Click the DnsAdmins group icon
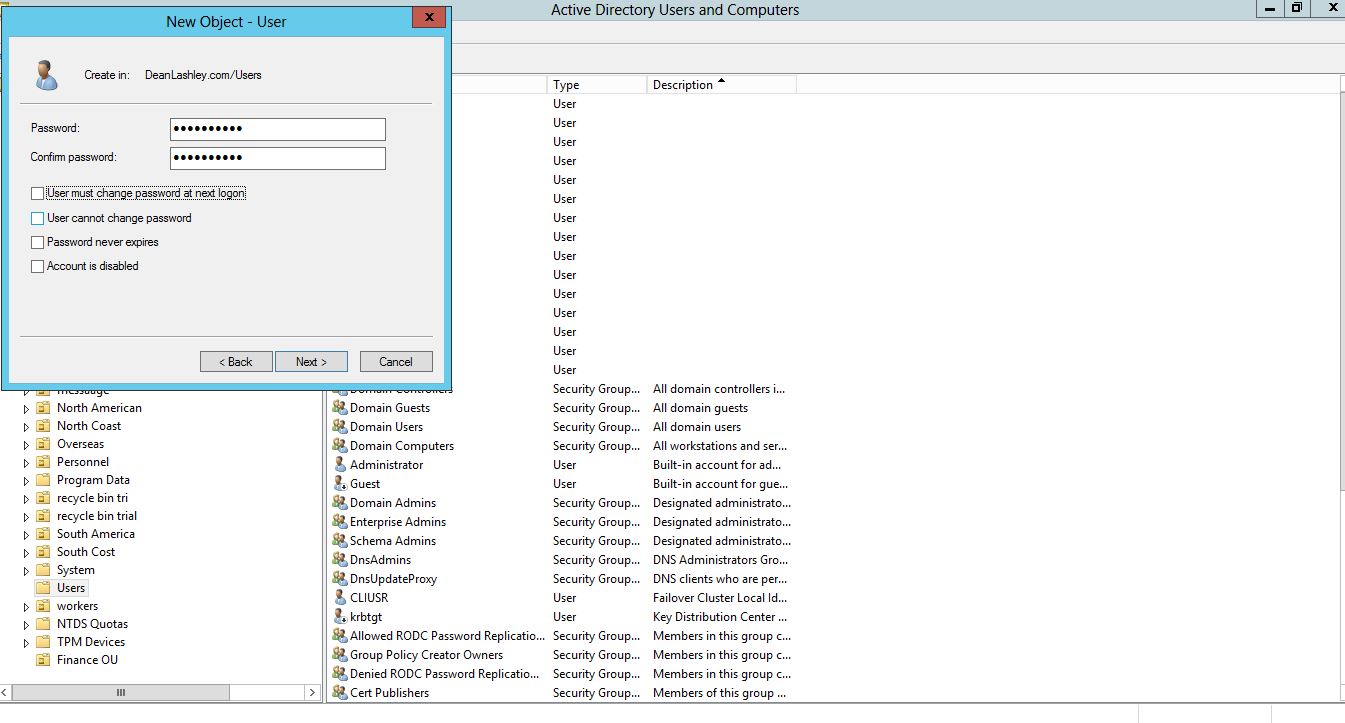The width and height of the screenshot is (1345, 723). pyautogui.click(x=340, y=560)
